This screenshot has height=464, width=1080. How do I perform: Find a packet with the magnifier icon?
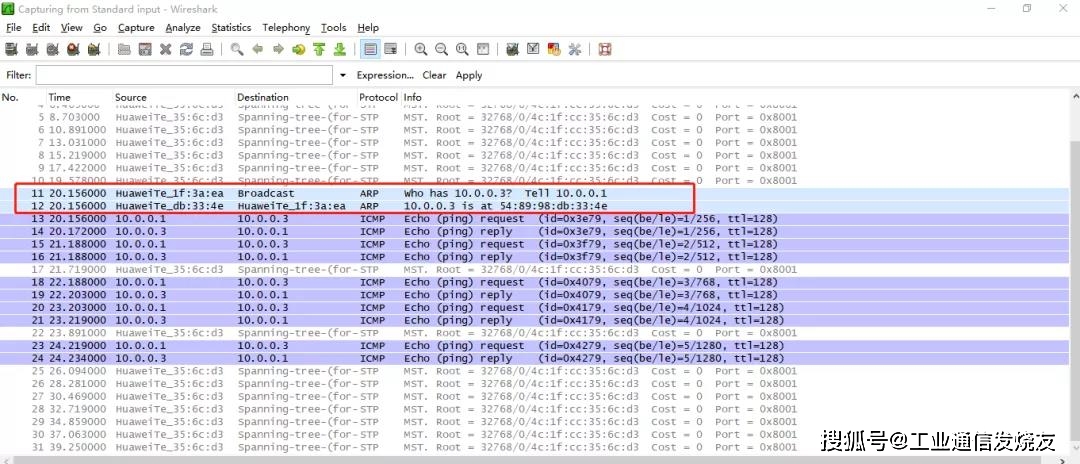pos(237,50)
